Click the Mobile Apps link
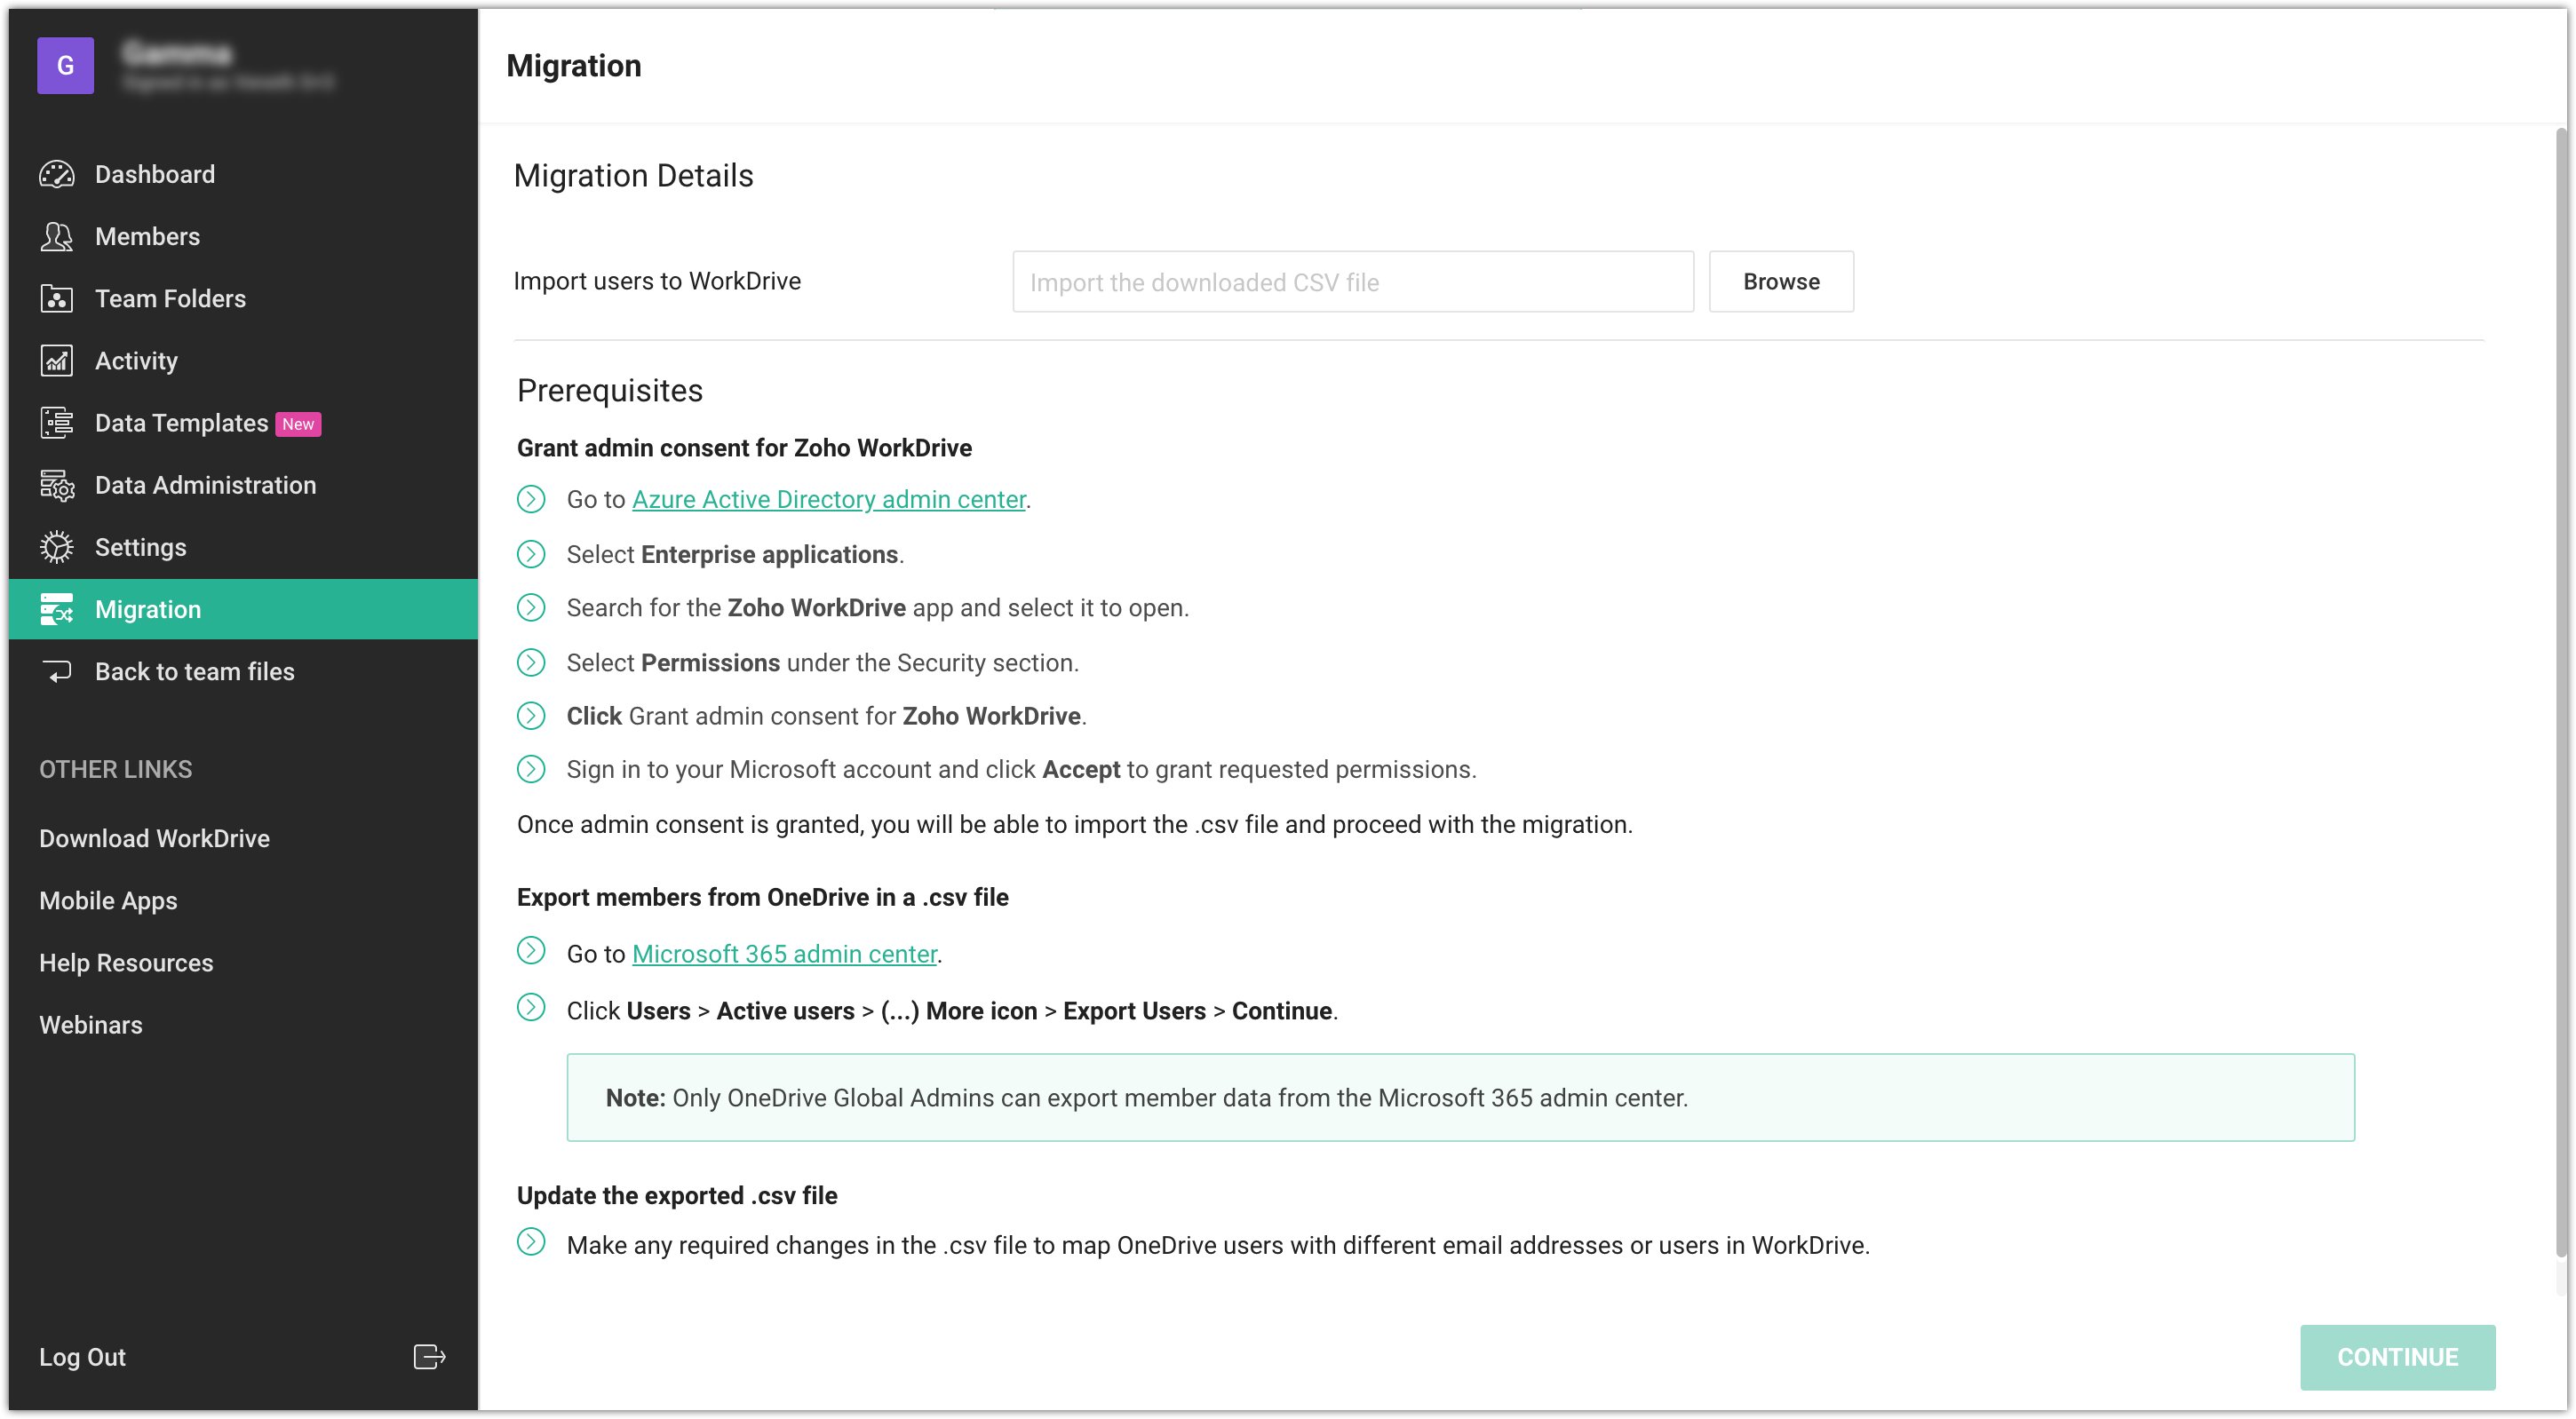Screen dimensions: 2576x1419 (108, 900)
